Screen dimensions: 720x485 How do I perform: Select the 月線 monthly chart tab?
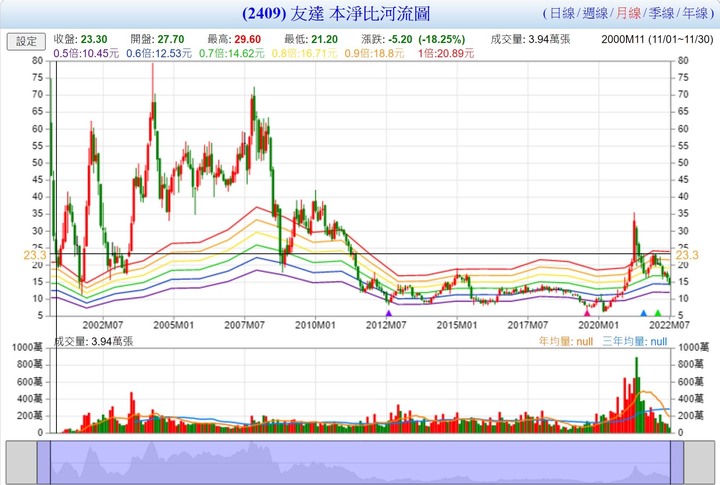tap(628, 13)
